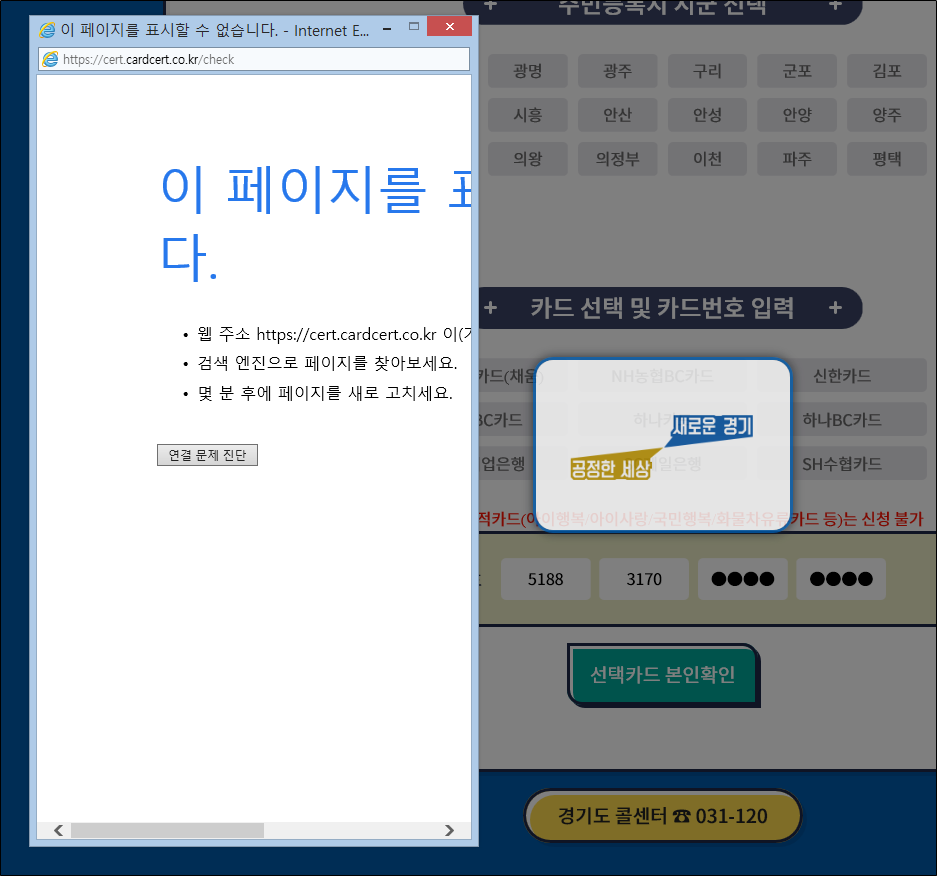937x876 pixels.
Task: Select 군포 city button
Action: click(x=797, y=71)
